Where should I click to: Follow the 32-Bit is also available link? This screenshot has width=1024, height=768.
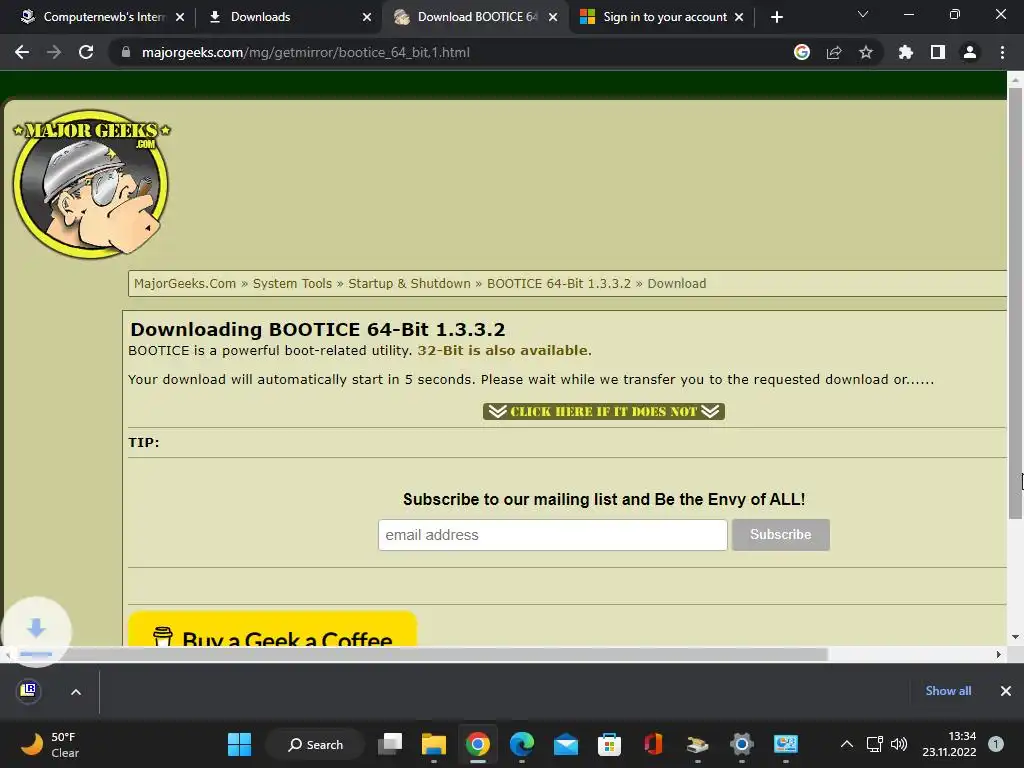504,351
